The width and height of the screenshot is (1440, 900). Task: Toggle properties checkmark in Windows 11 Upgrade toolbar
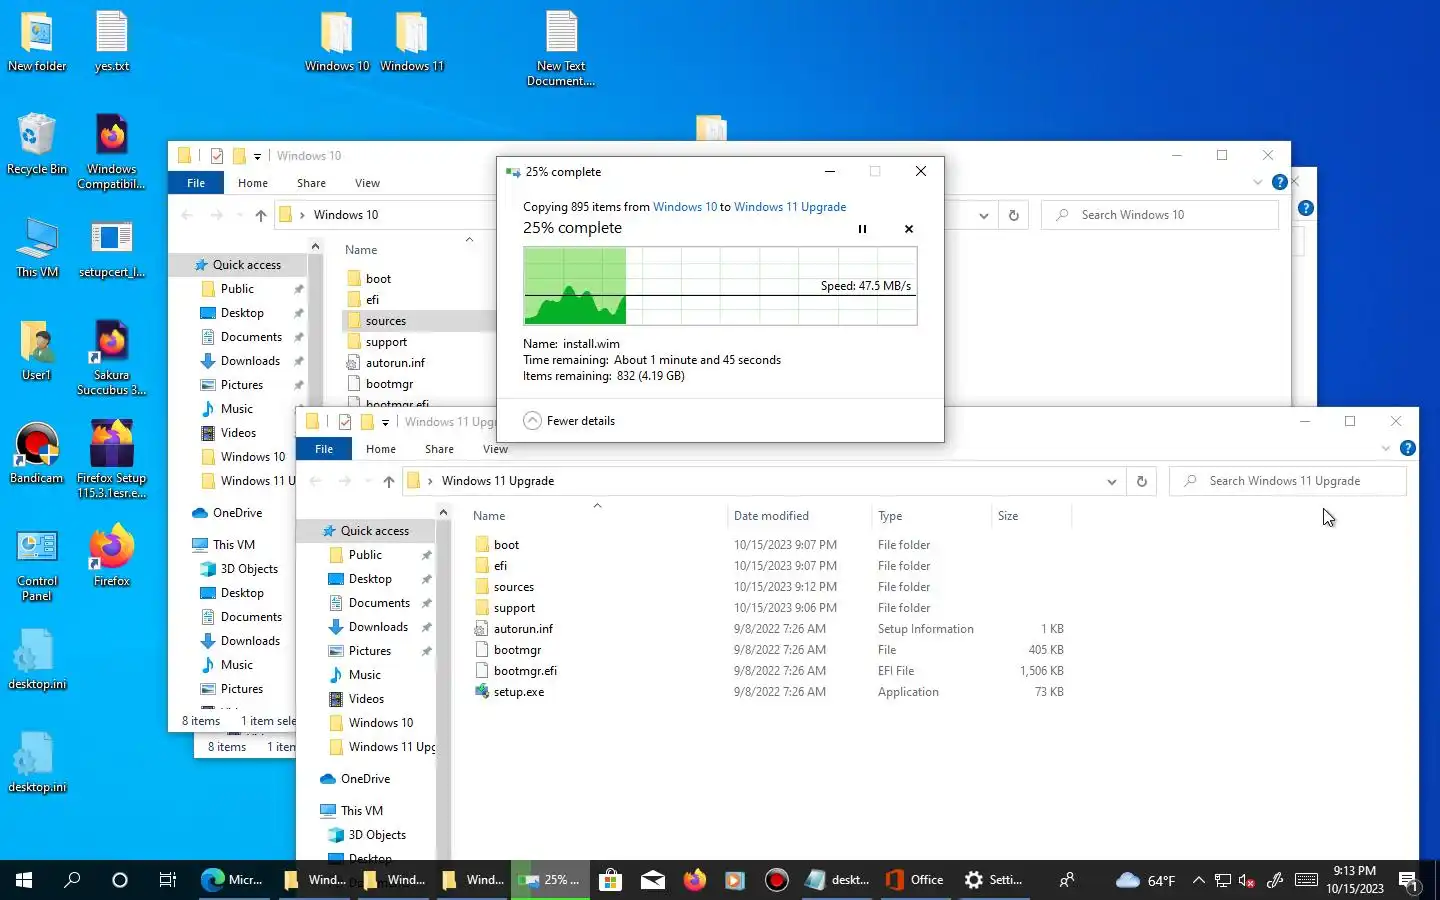(345, 422)
